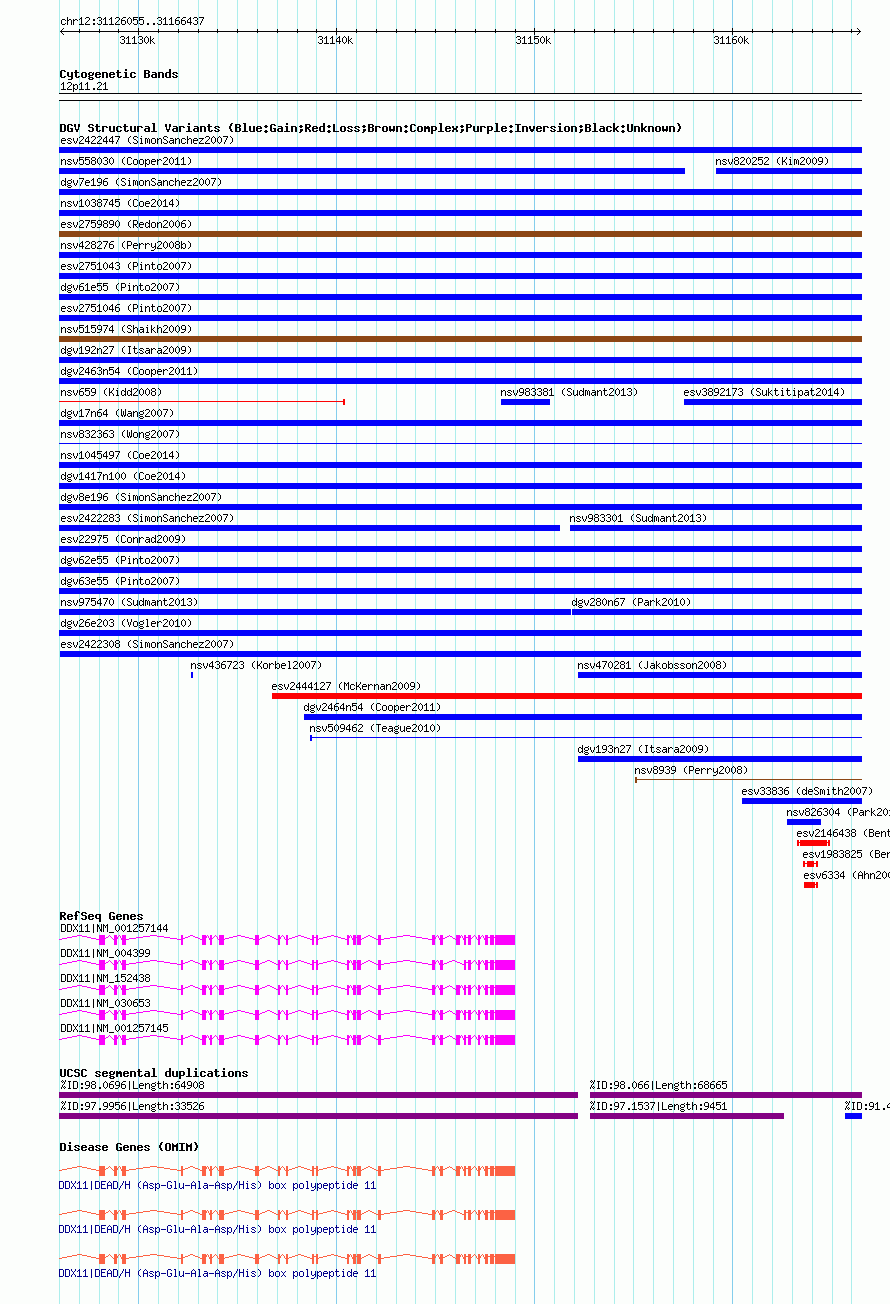Open variant nsv983301 (Sudmant2013)
The image size is (890, 1304).
(638, 518)
